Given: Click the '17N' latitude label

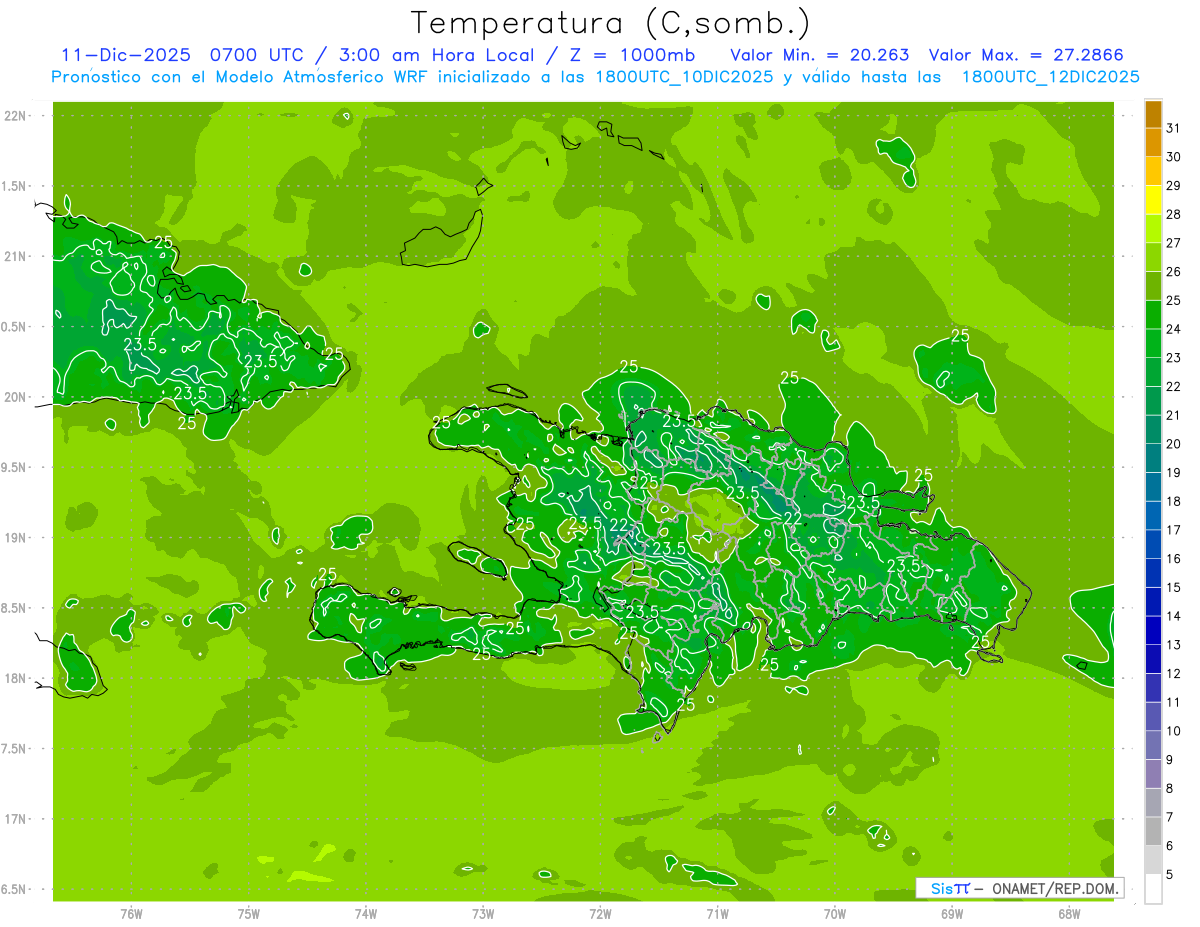Looking at the screenshot, I should point(16,819).
